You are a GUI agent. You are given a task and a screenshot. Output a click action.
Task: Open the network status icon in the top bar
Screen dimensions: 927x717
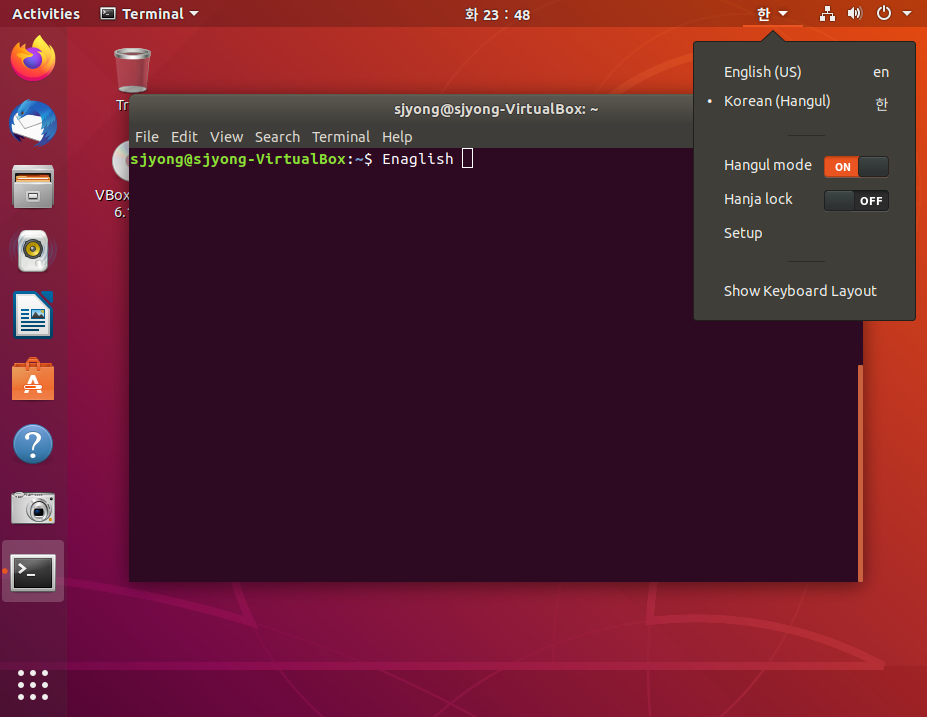pos(827,14)
